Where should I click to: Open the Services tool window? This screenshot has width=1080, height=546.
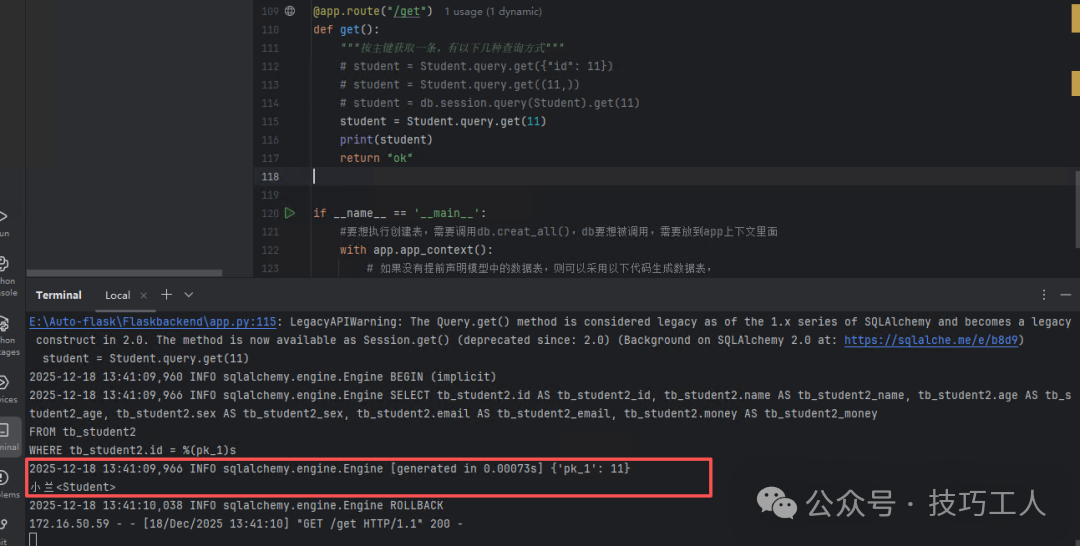coord(6,390)
